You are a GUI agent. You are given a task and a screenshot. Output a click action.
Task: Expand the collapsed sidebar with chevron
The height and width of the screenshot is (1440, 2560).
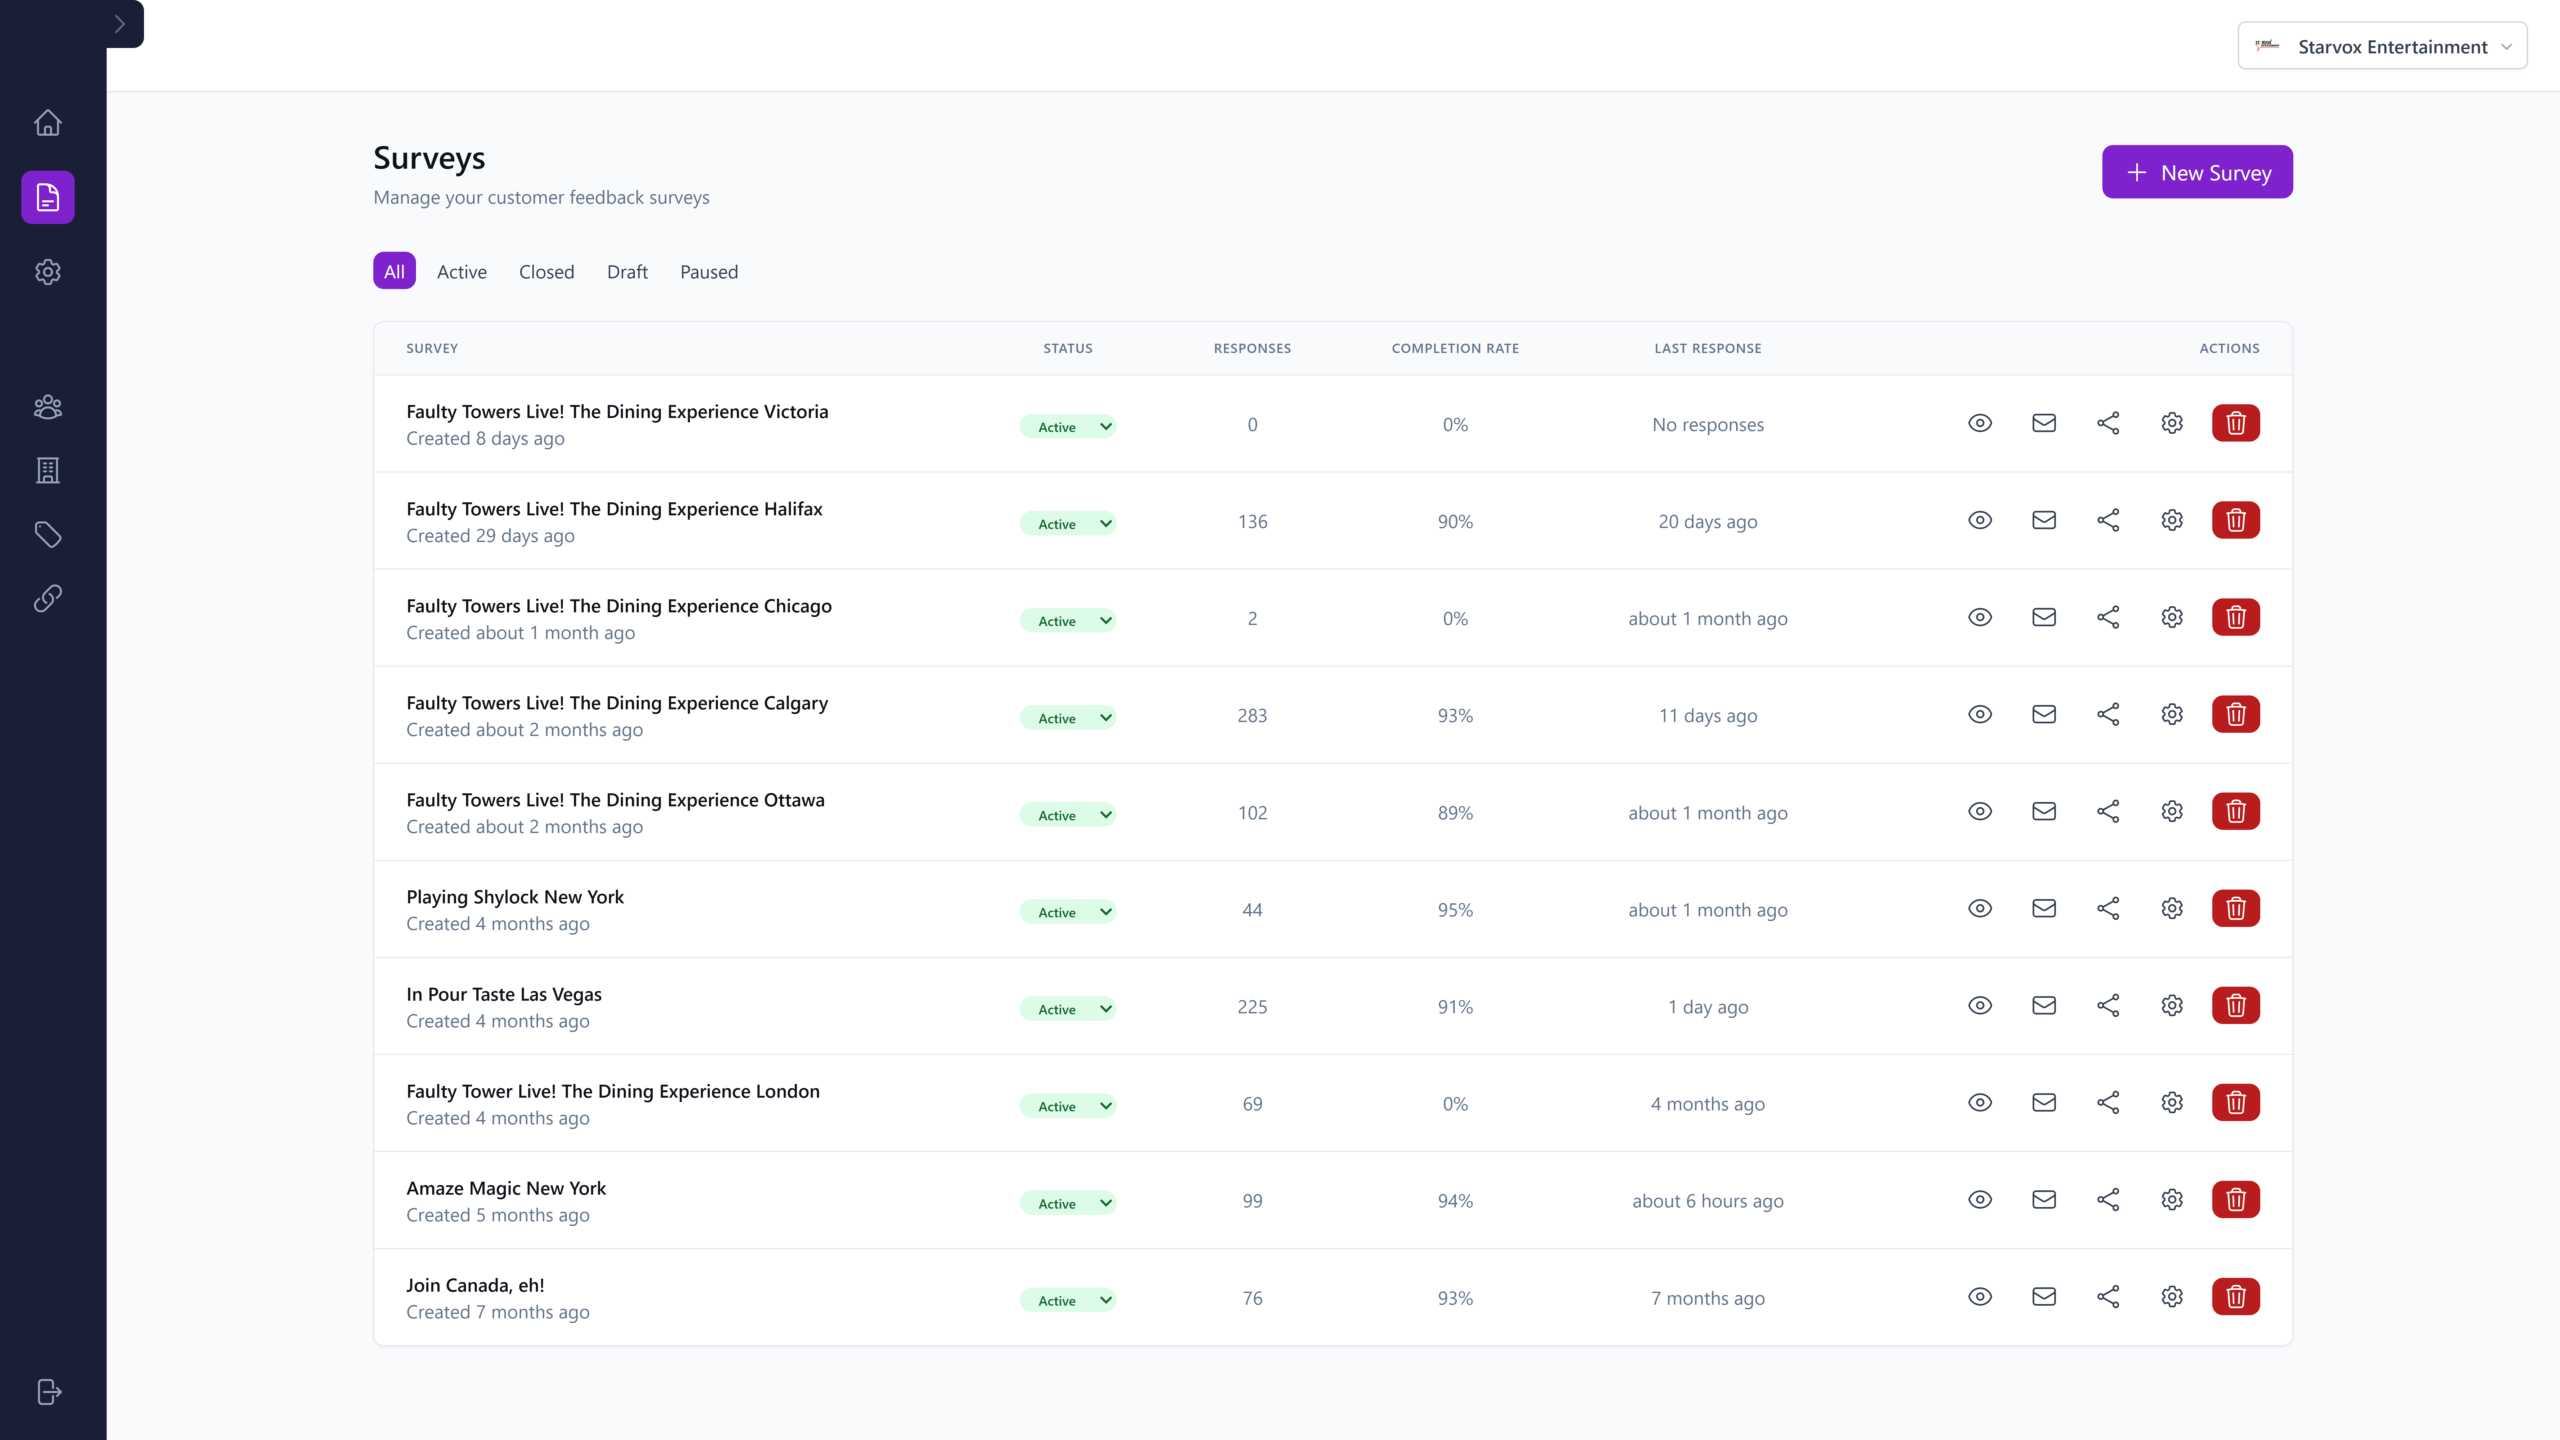[x=120, y=24]
